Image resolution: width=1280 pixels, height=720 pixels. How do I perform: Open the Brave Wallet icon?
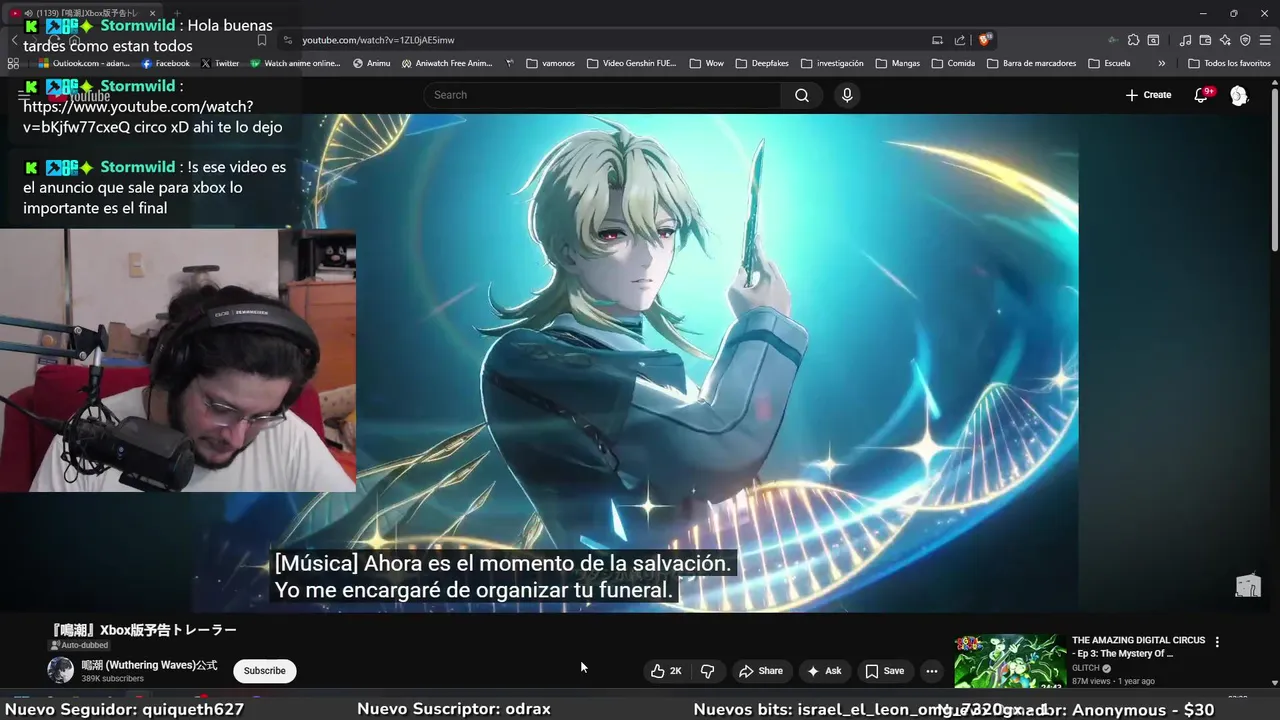(1205, 40)
